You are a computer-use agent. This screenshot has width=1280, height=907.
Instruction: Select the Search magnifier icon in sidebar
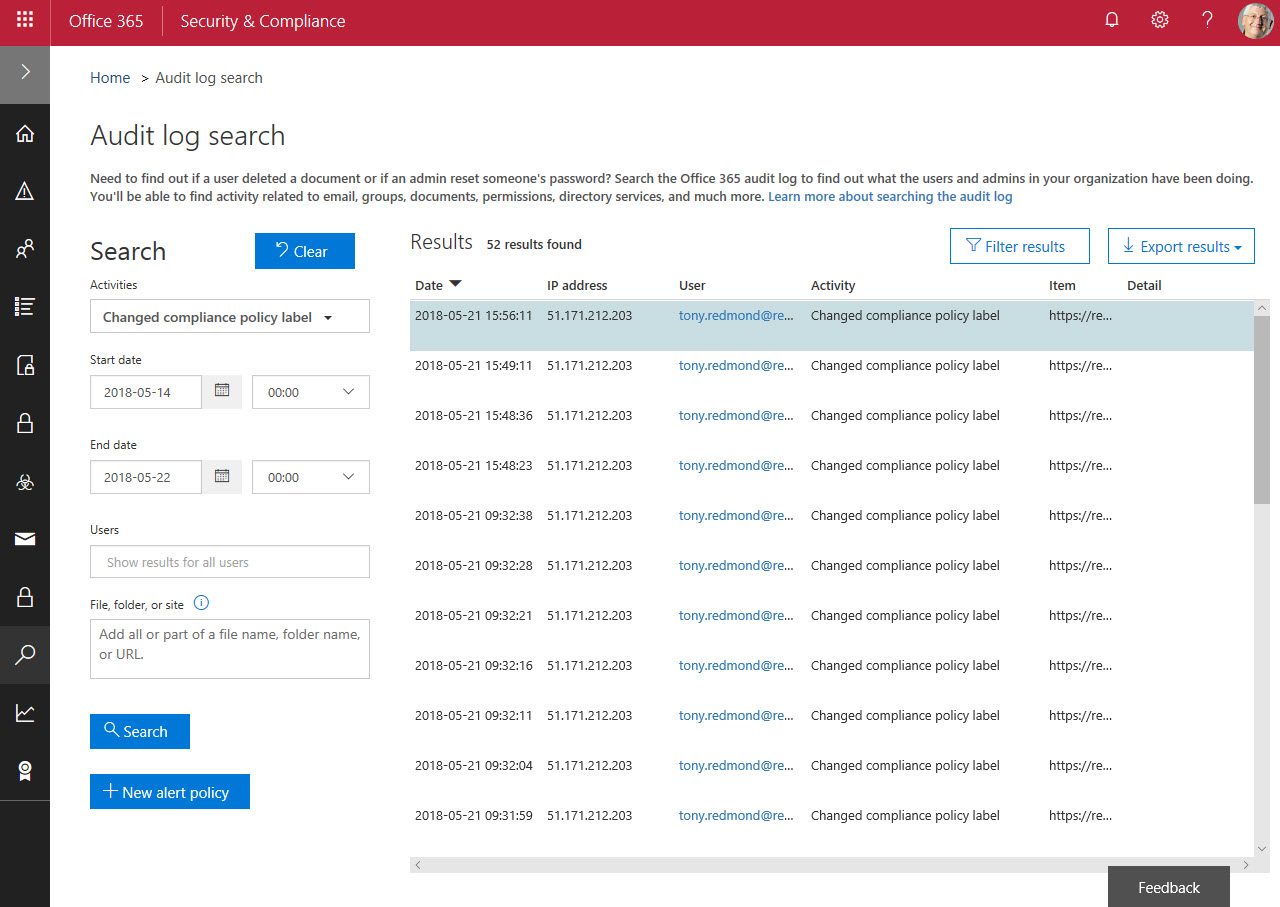point(25,655)
